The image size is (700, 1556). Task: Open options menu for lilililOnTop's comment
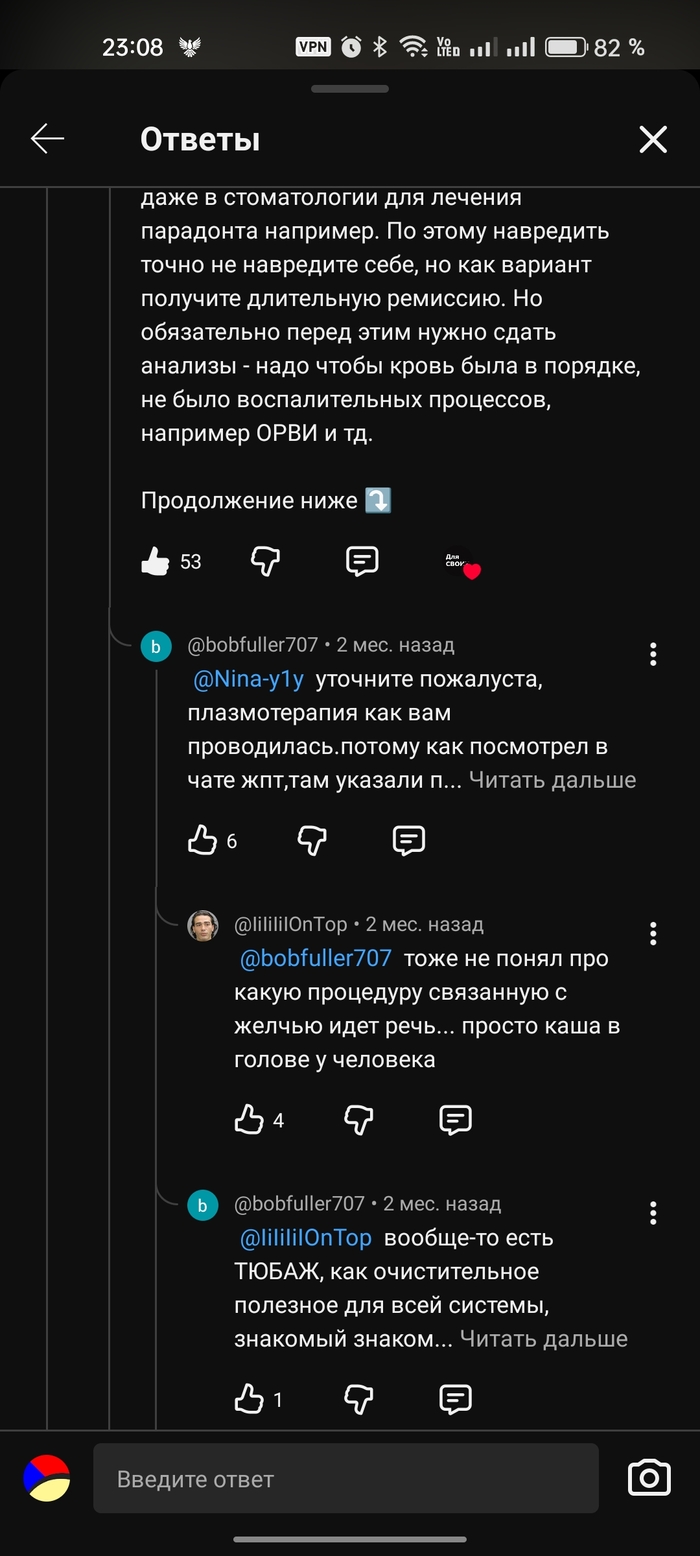pos(653,933)
